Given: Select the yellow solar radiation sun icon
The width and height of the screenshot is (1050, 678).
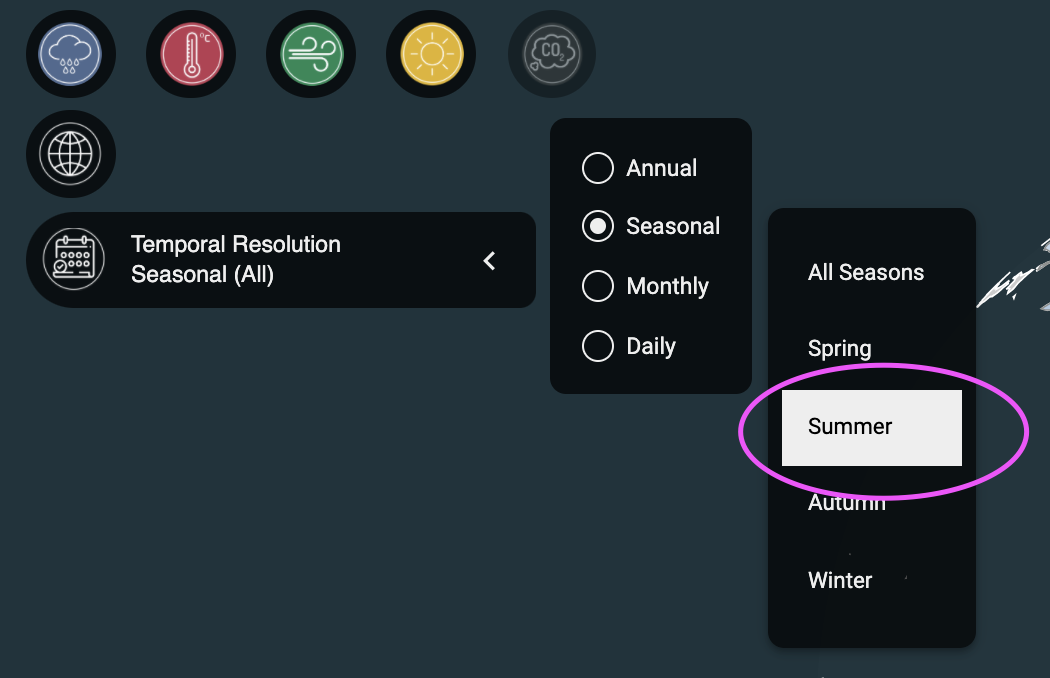Looking at the screenshot, I should point(431,54).
